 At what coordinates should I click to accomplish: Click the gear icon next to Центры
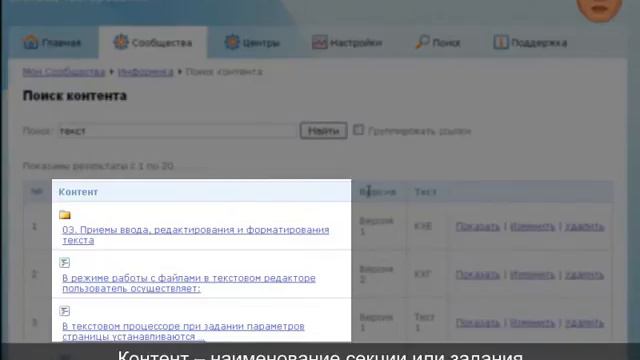point(232,42)
